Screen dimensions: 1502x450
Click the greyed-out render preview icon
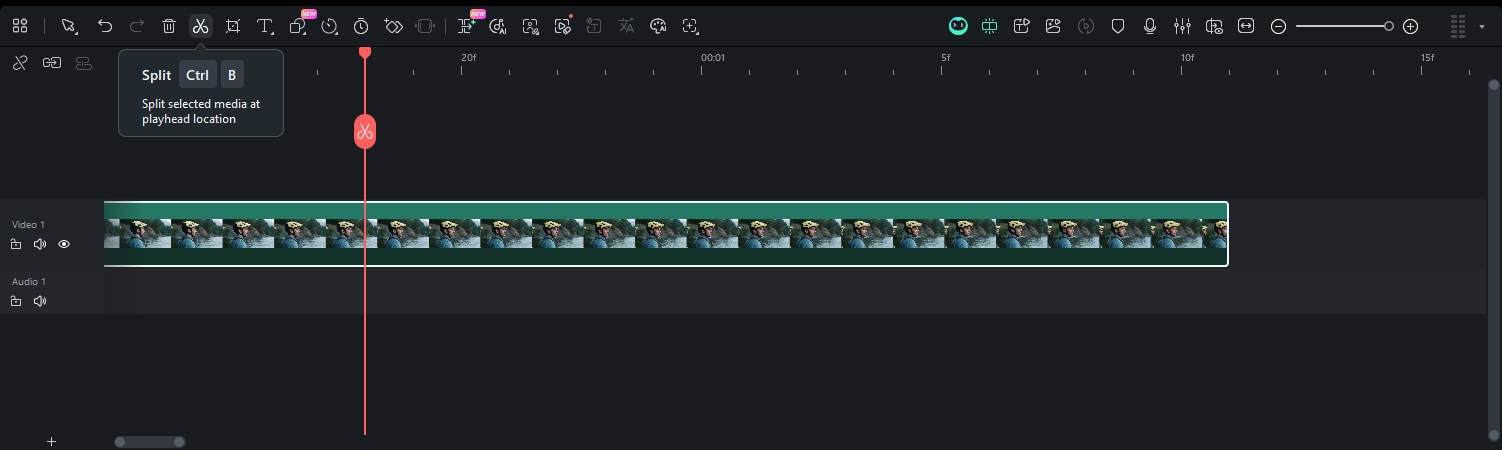pos(1086,26)
